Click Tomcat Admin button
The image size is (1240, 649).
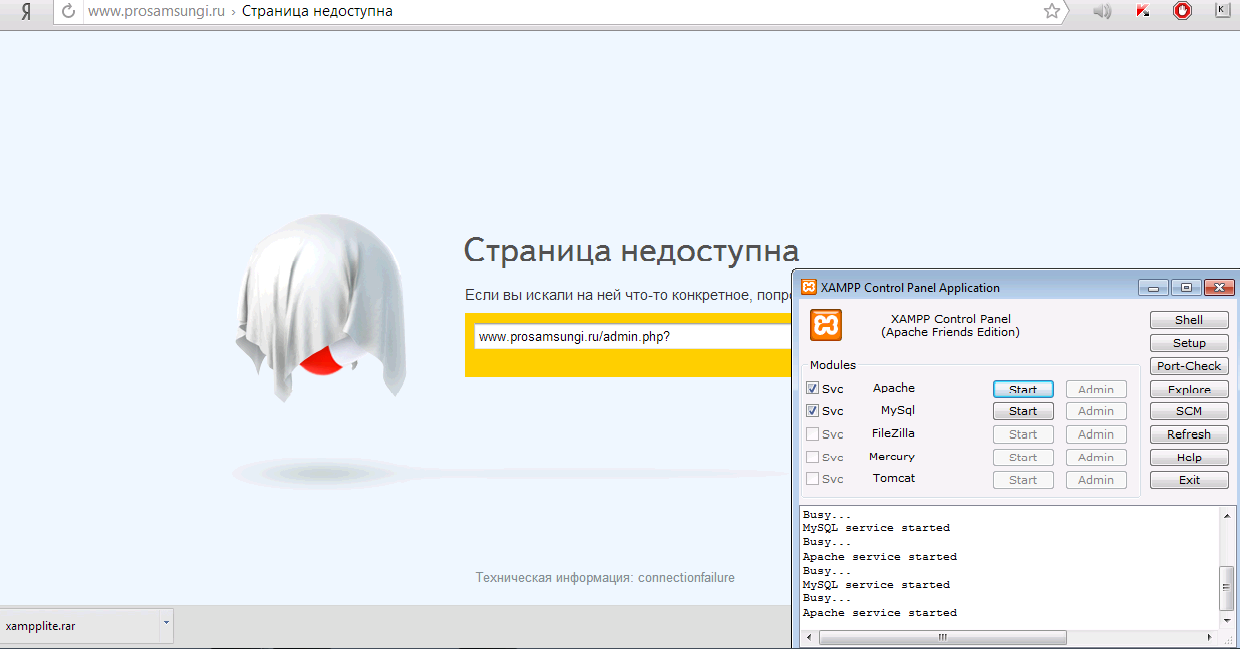tap(1096, 480)
